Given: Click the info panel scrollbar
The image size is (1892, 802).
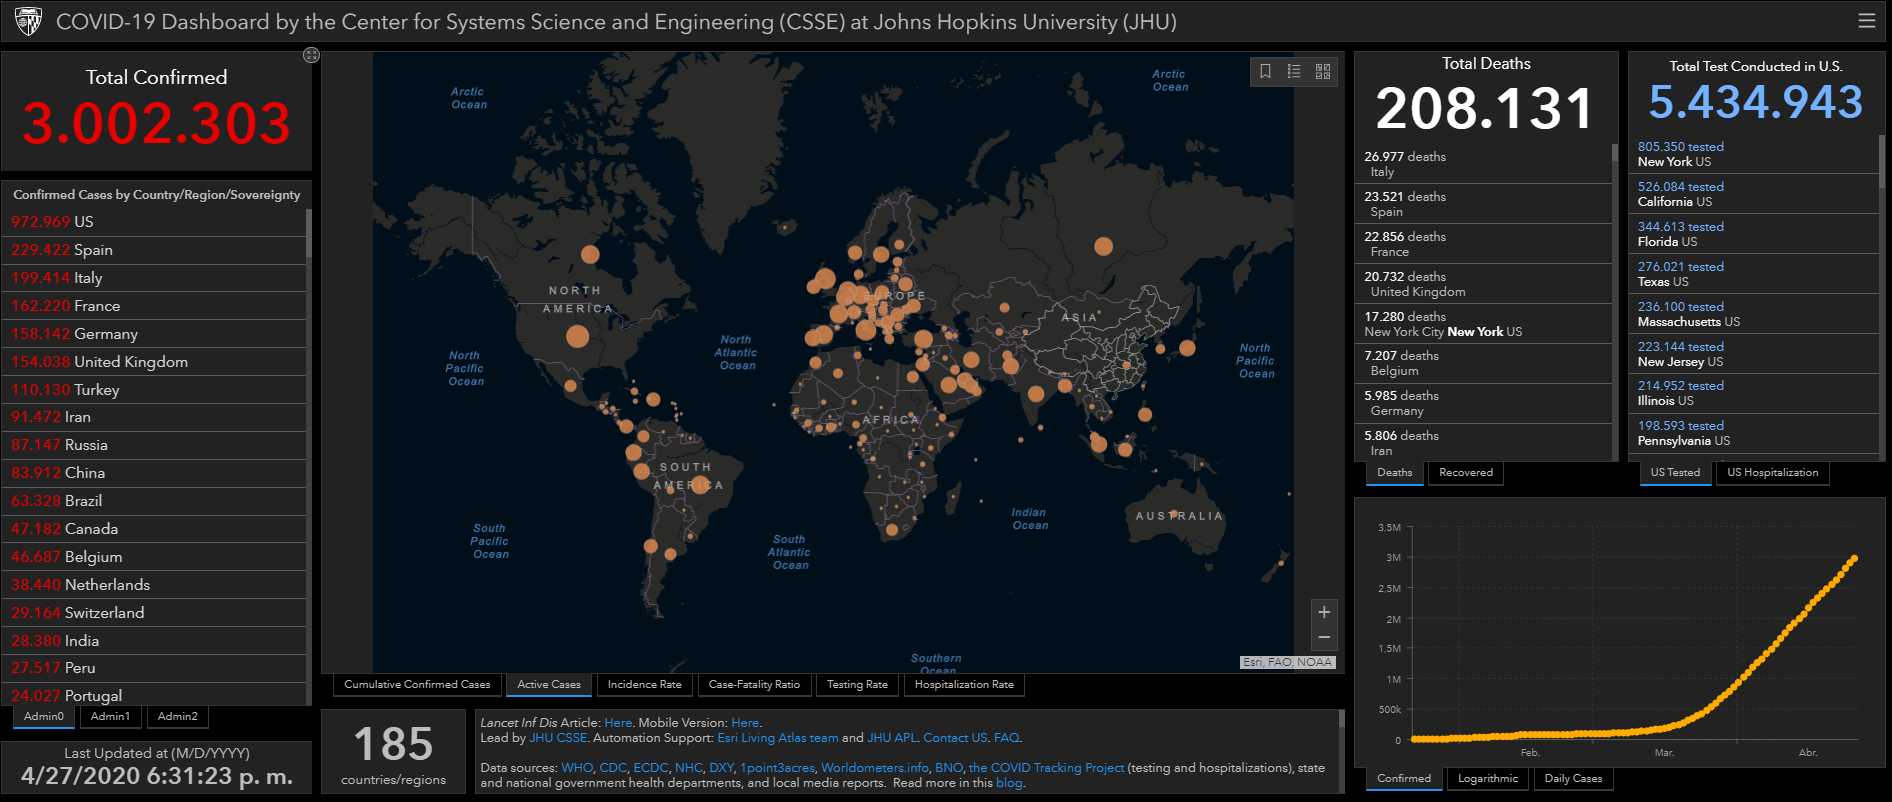Looking at the screenshot, I should [1341, 718].
